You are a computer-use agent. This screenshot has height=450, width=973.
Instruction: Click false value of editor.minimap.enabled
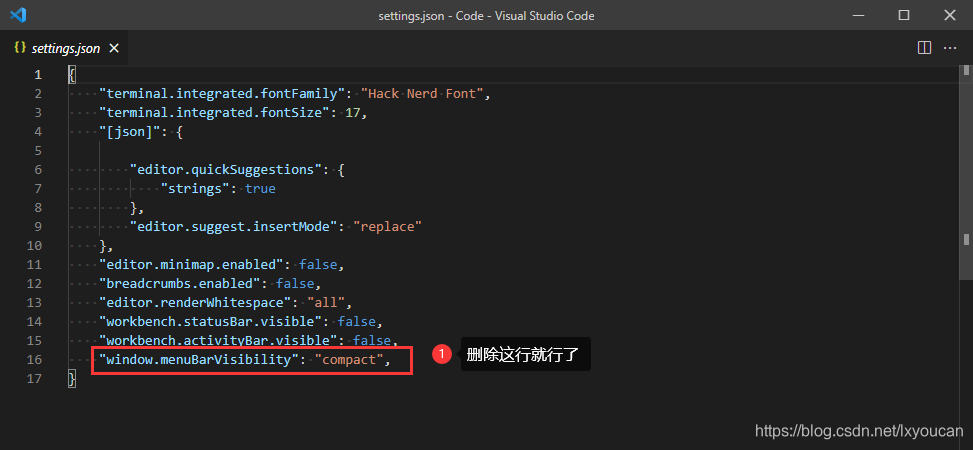click(318, 264)
